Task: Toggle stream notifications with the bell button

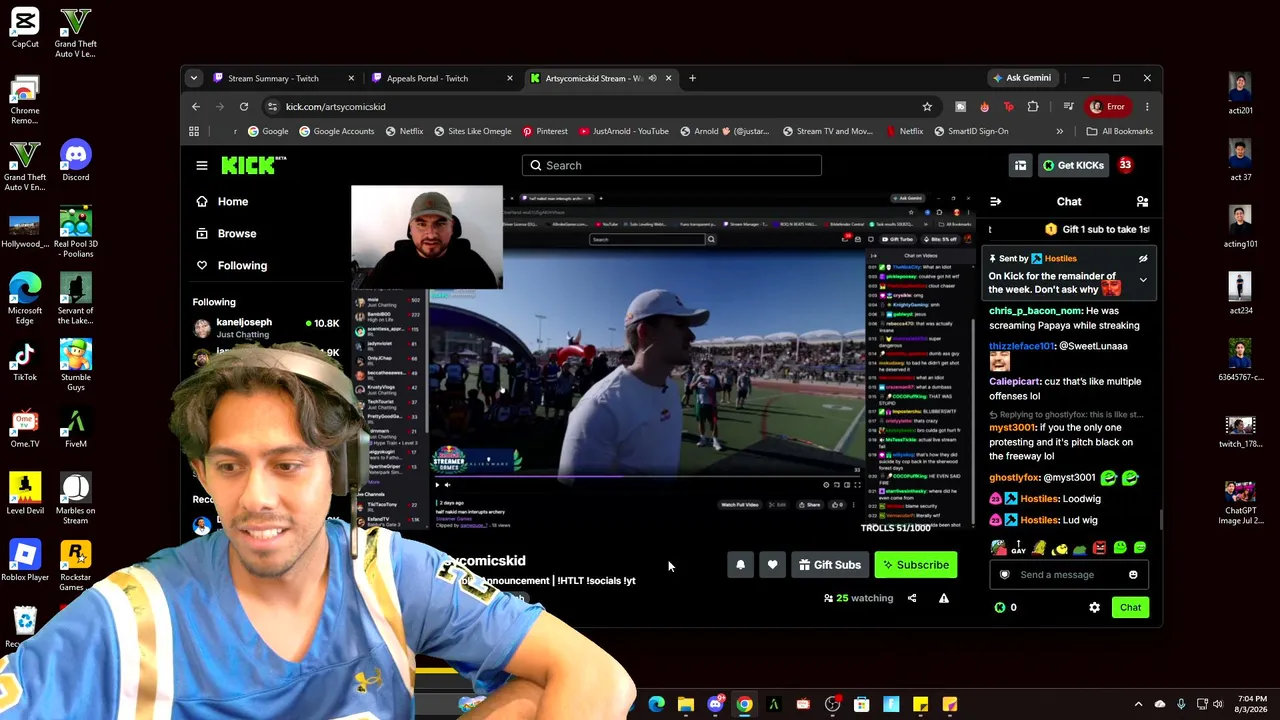Action: pos(740,565)
